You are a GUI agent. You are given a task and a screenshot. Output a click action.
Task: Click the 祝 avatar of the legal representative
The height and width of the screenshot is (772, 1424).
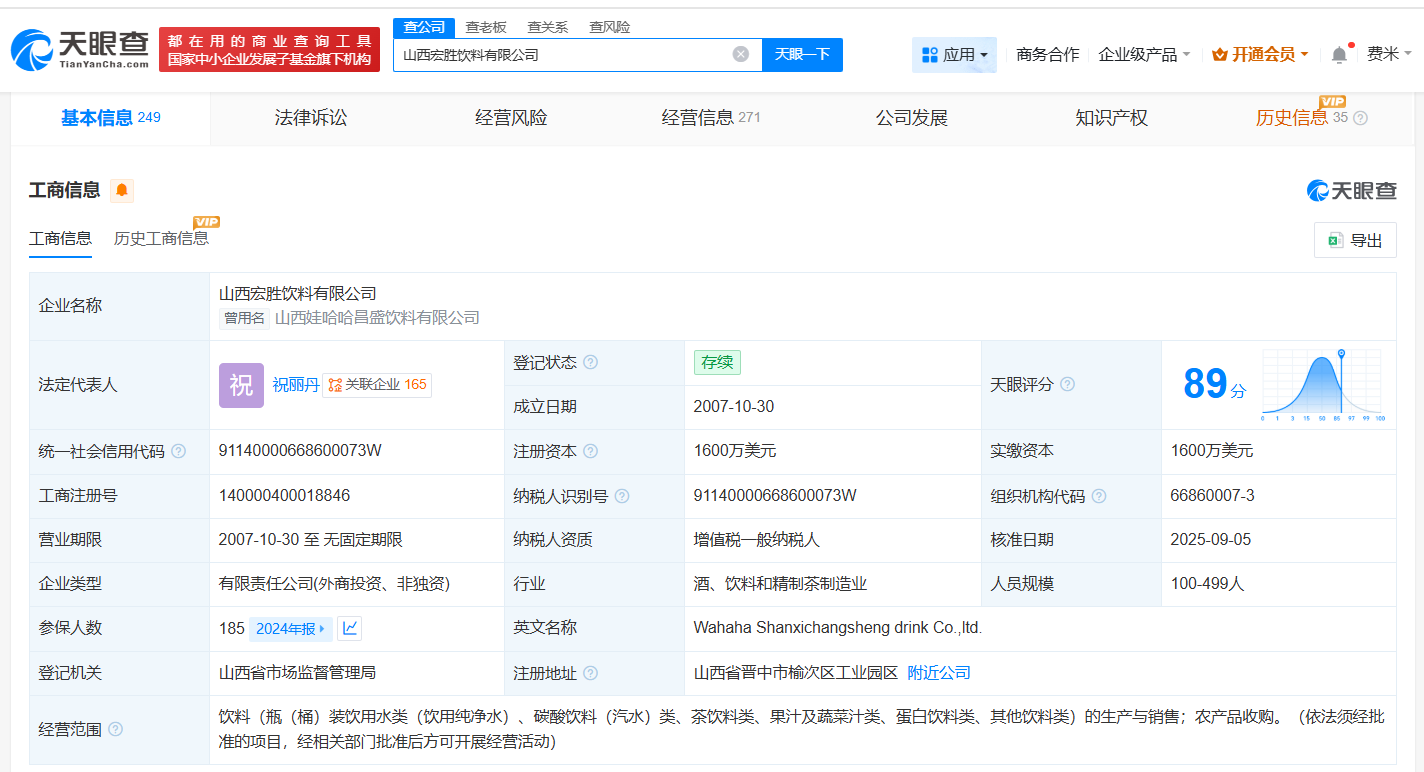241,385
